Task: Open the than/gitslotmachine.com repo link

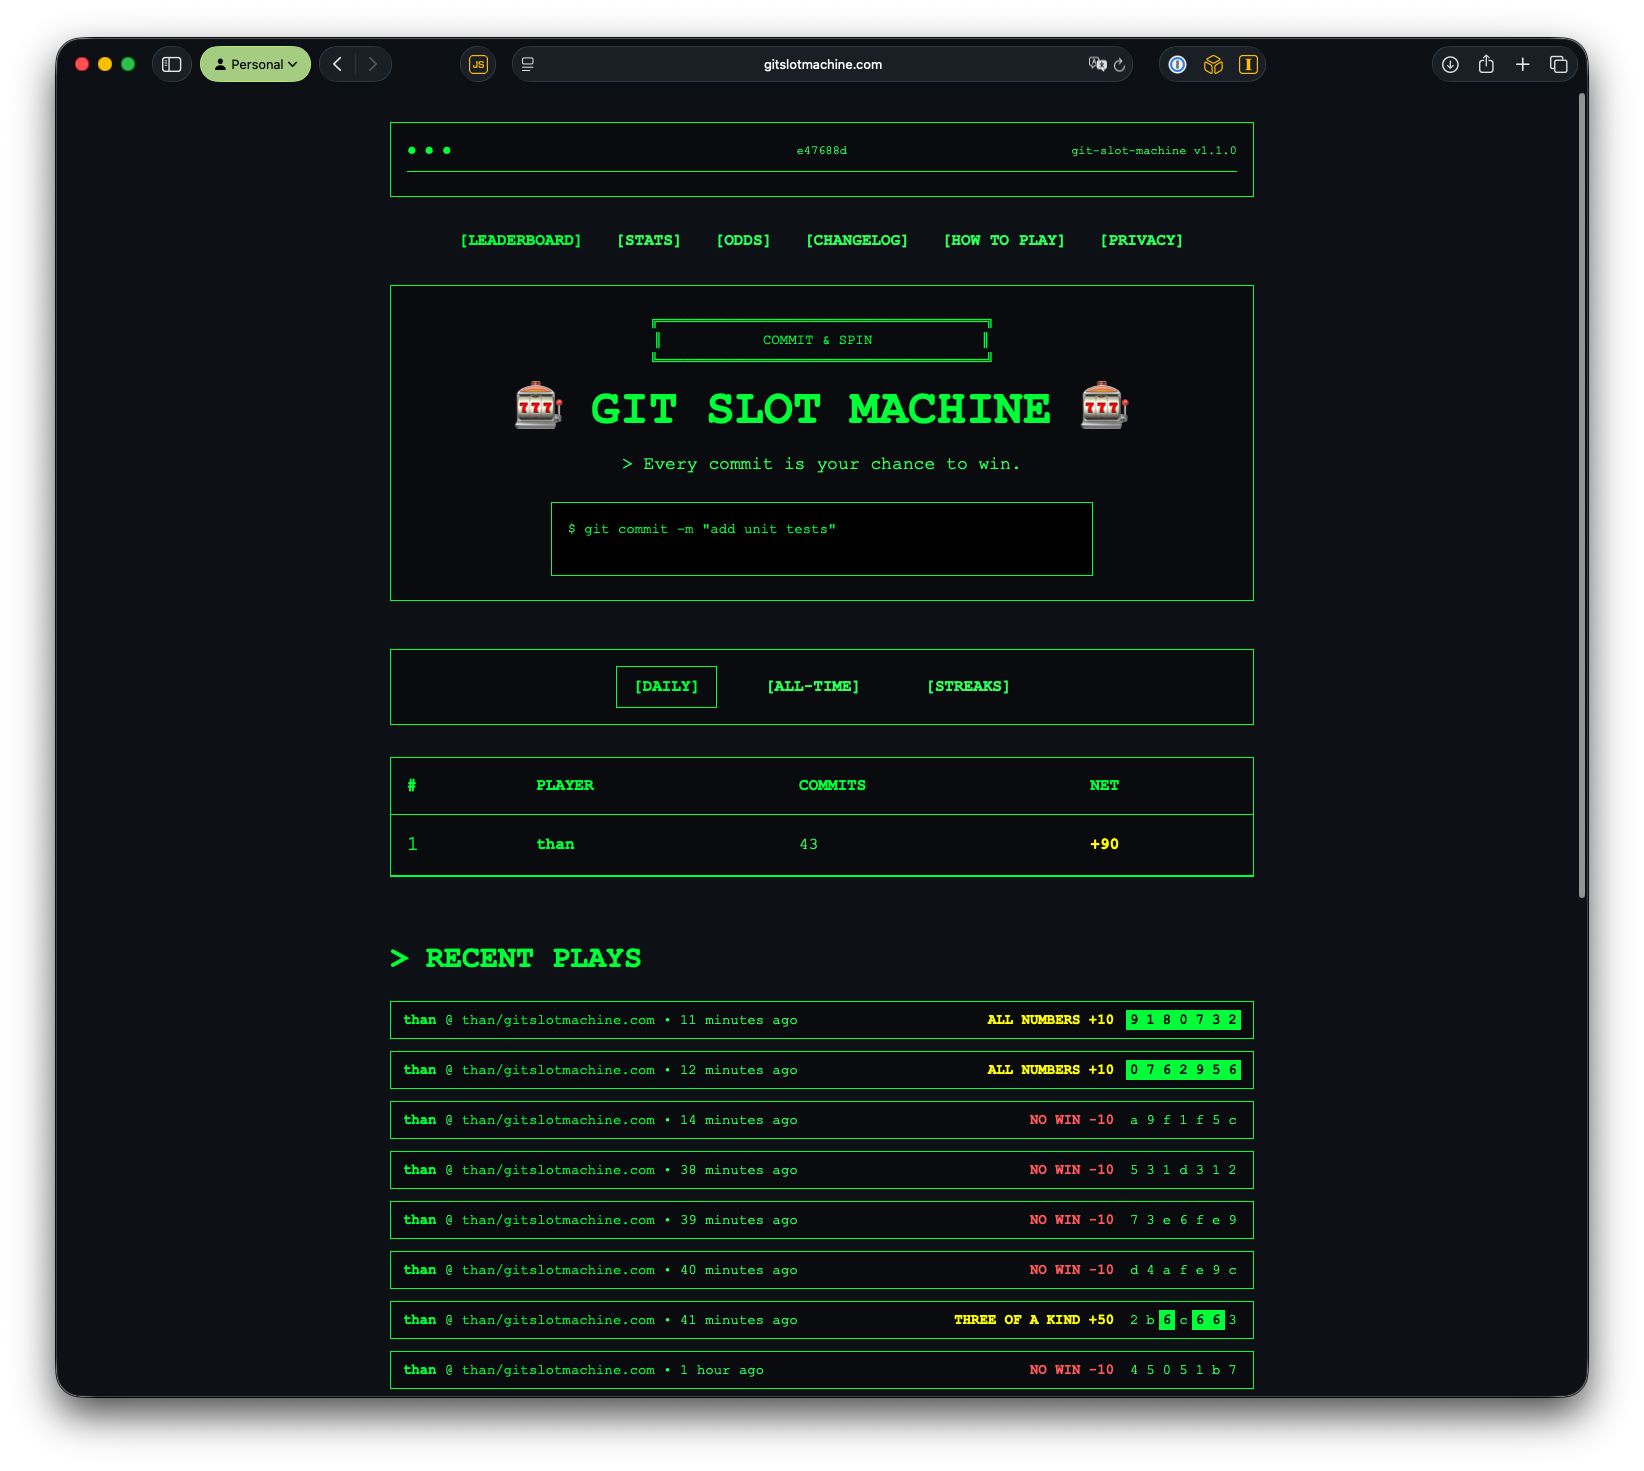Action: point(557,1019)
